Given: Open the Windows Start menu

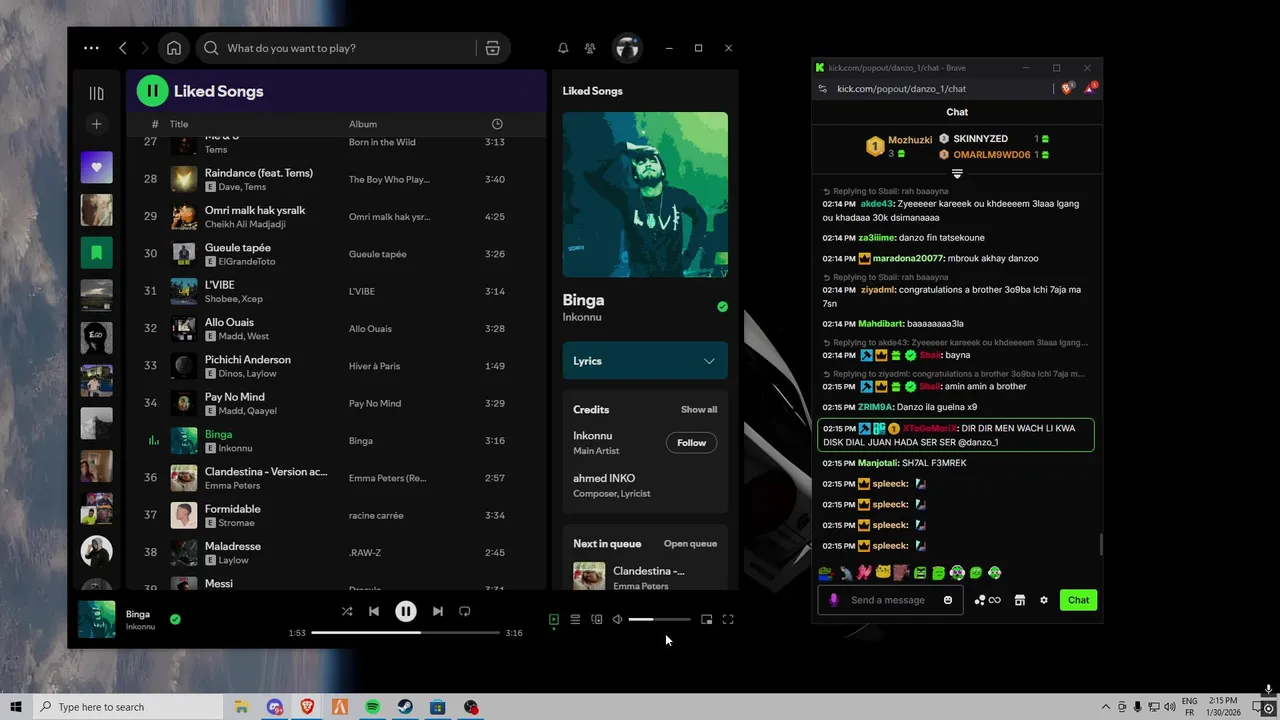Looking at the screenshot, I should coord(16,707).
